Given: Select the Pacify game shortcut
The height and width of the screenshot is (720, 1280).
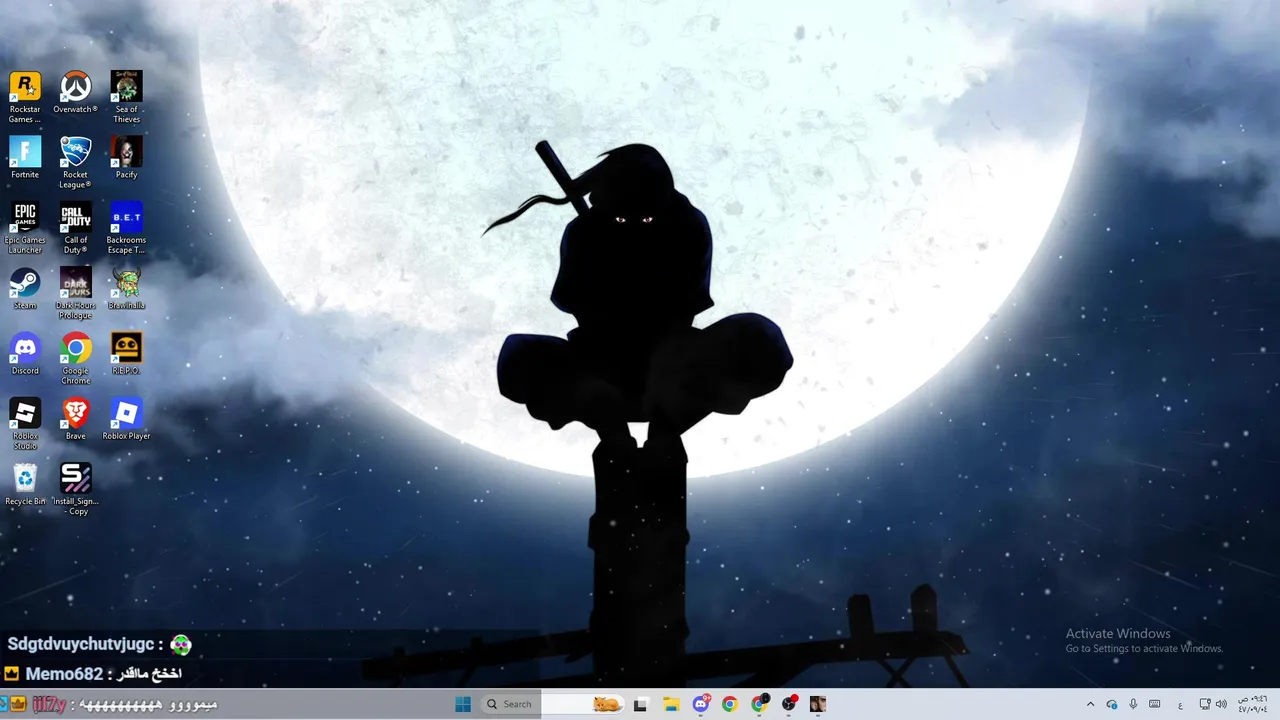Looking at the screenshot, I should [x=127, y=157].
